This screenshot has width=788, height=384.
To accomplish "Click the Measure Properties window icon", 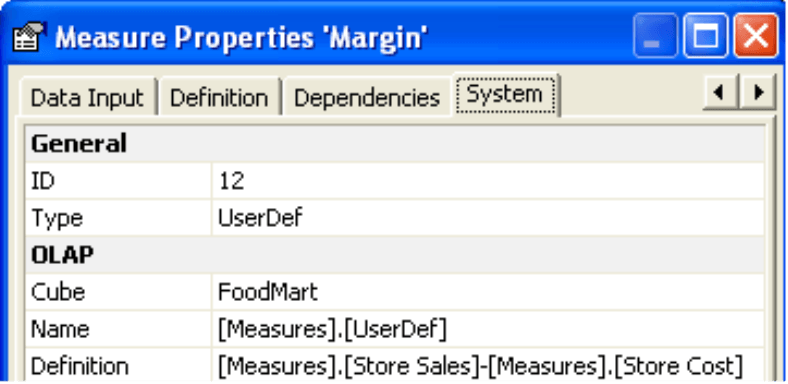I will [29, 37].
